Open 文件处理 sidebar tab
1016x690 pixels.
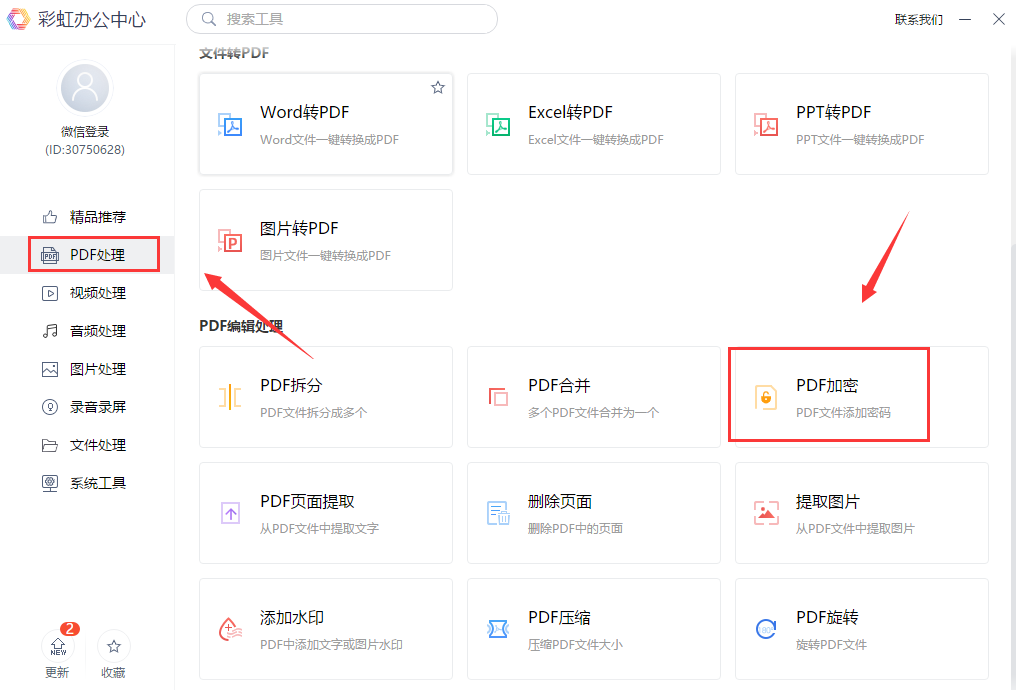(x=87, y=446)
